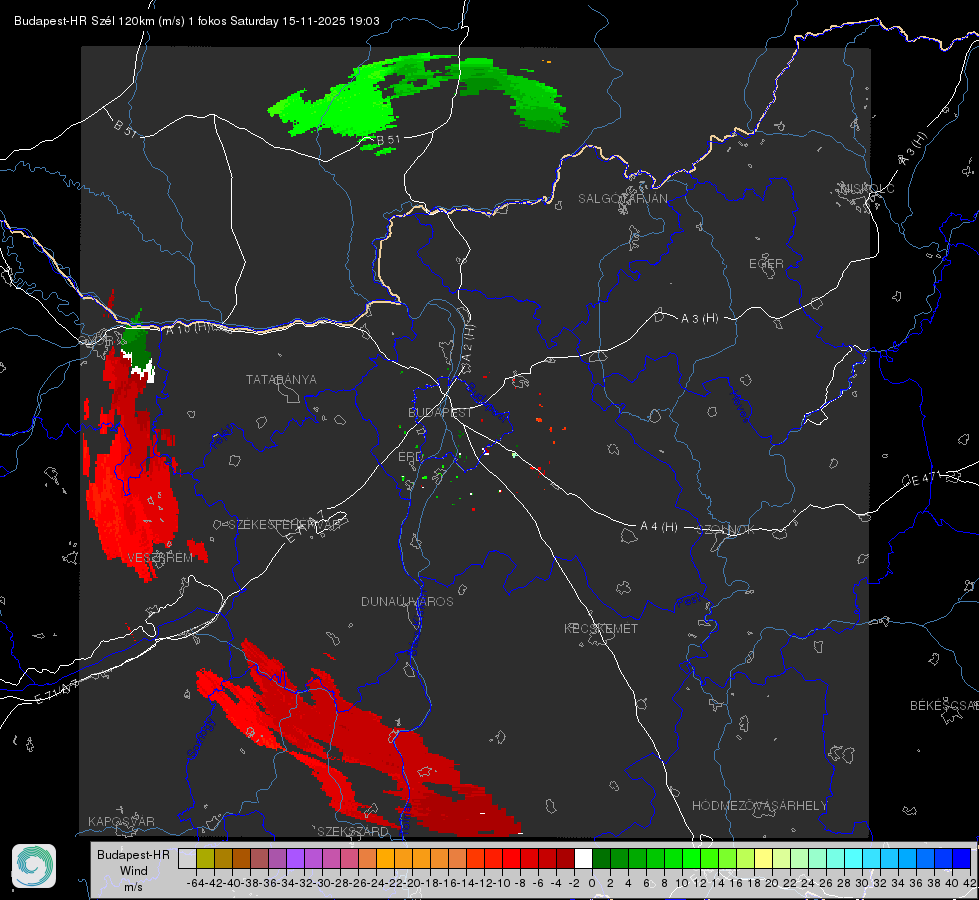The width and height of the screenshot is (979, 900).
Task: Pick the violet swatch between -34 and -32
Action: (x=295, y=858)
